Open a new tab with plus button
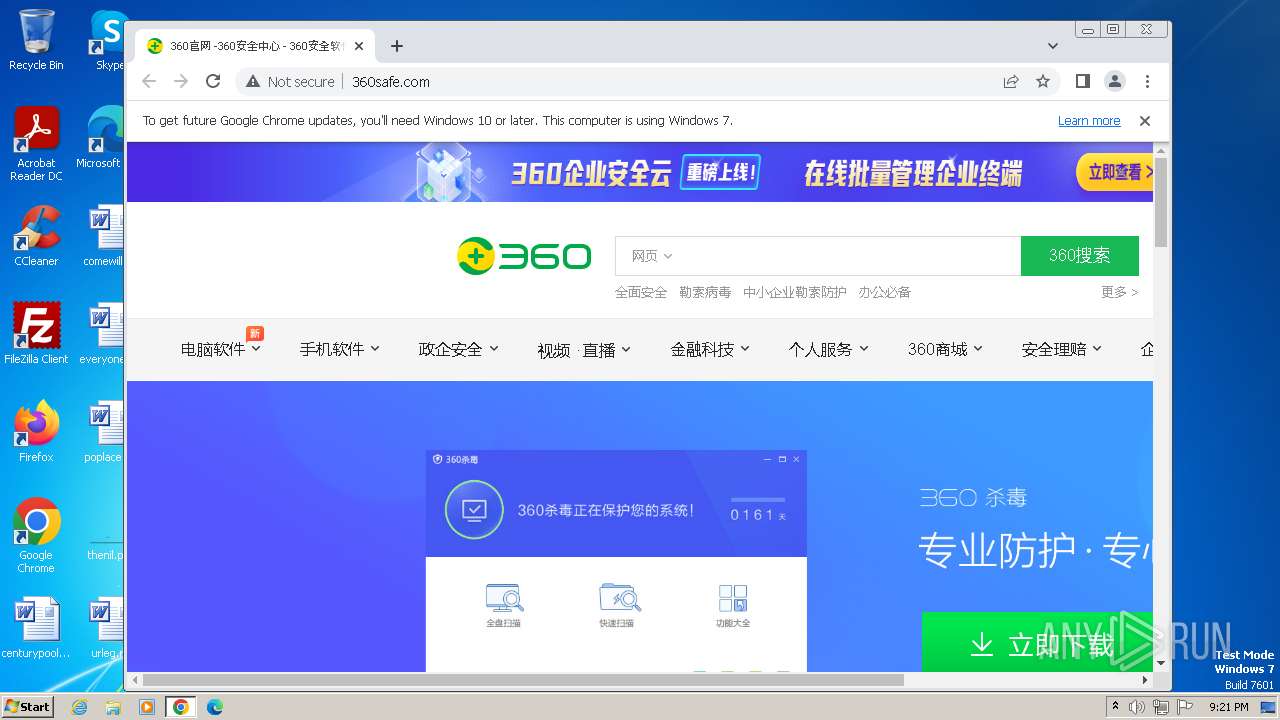Image resolution: width=1280 pixels, height=720 pixels. [397, 46]
